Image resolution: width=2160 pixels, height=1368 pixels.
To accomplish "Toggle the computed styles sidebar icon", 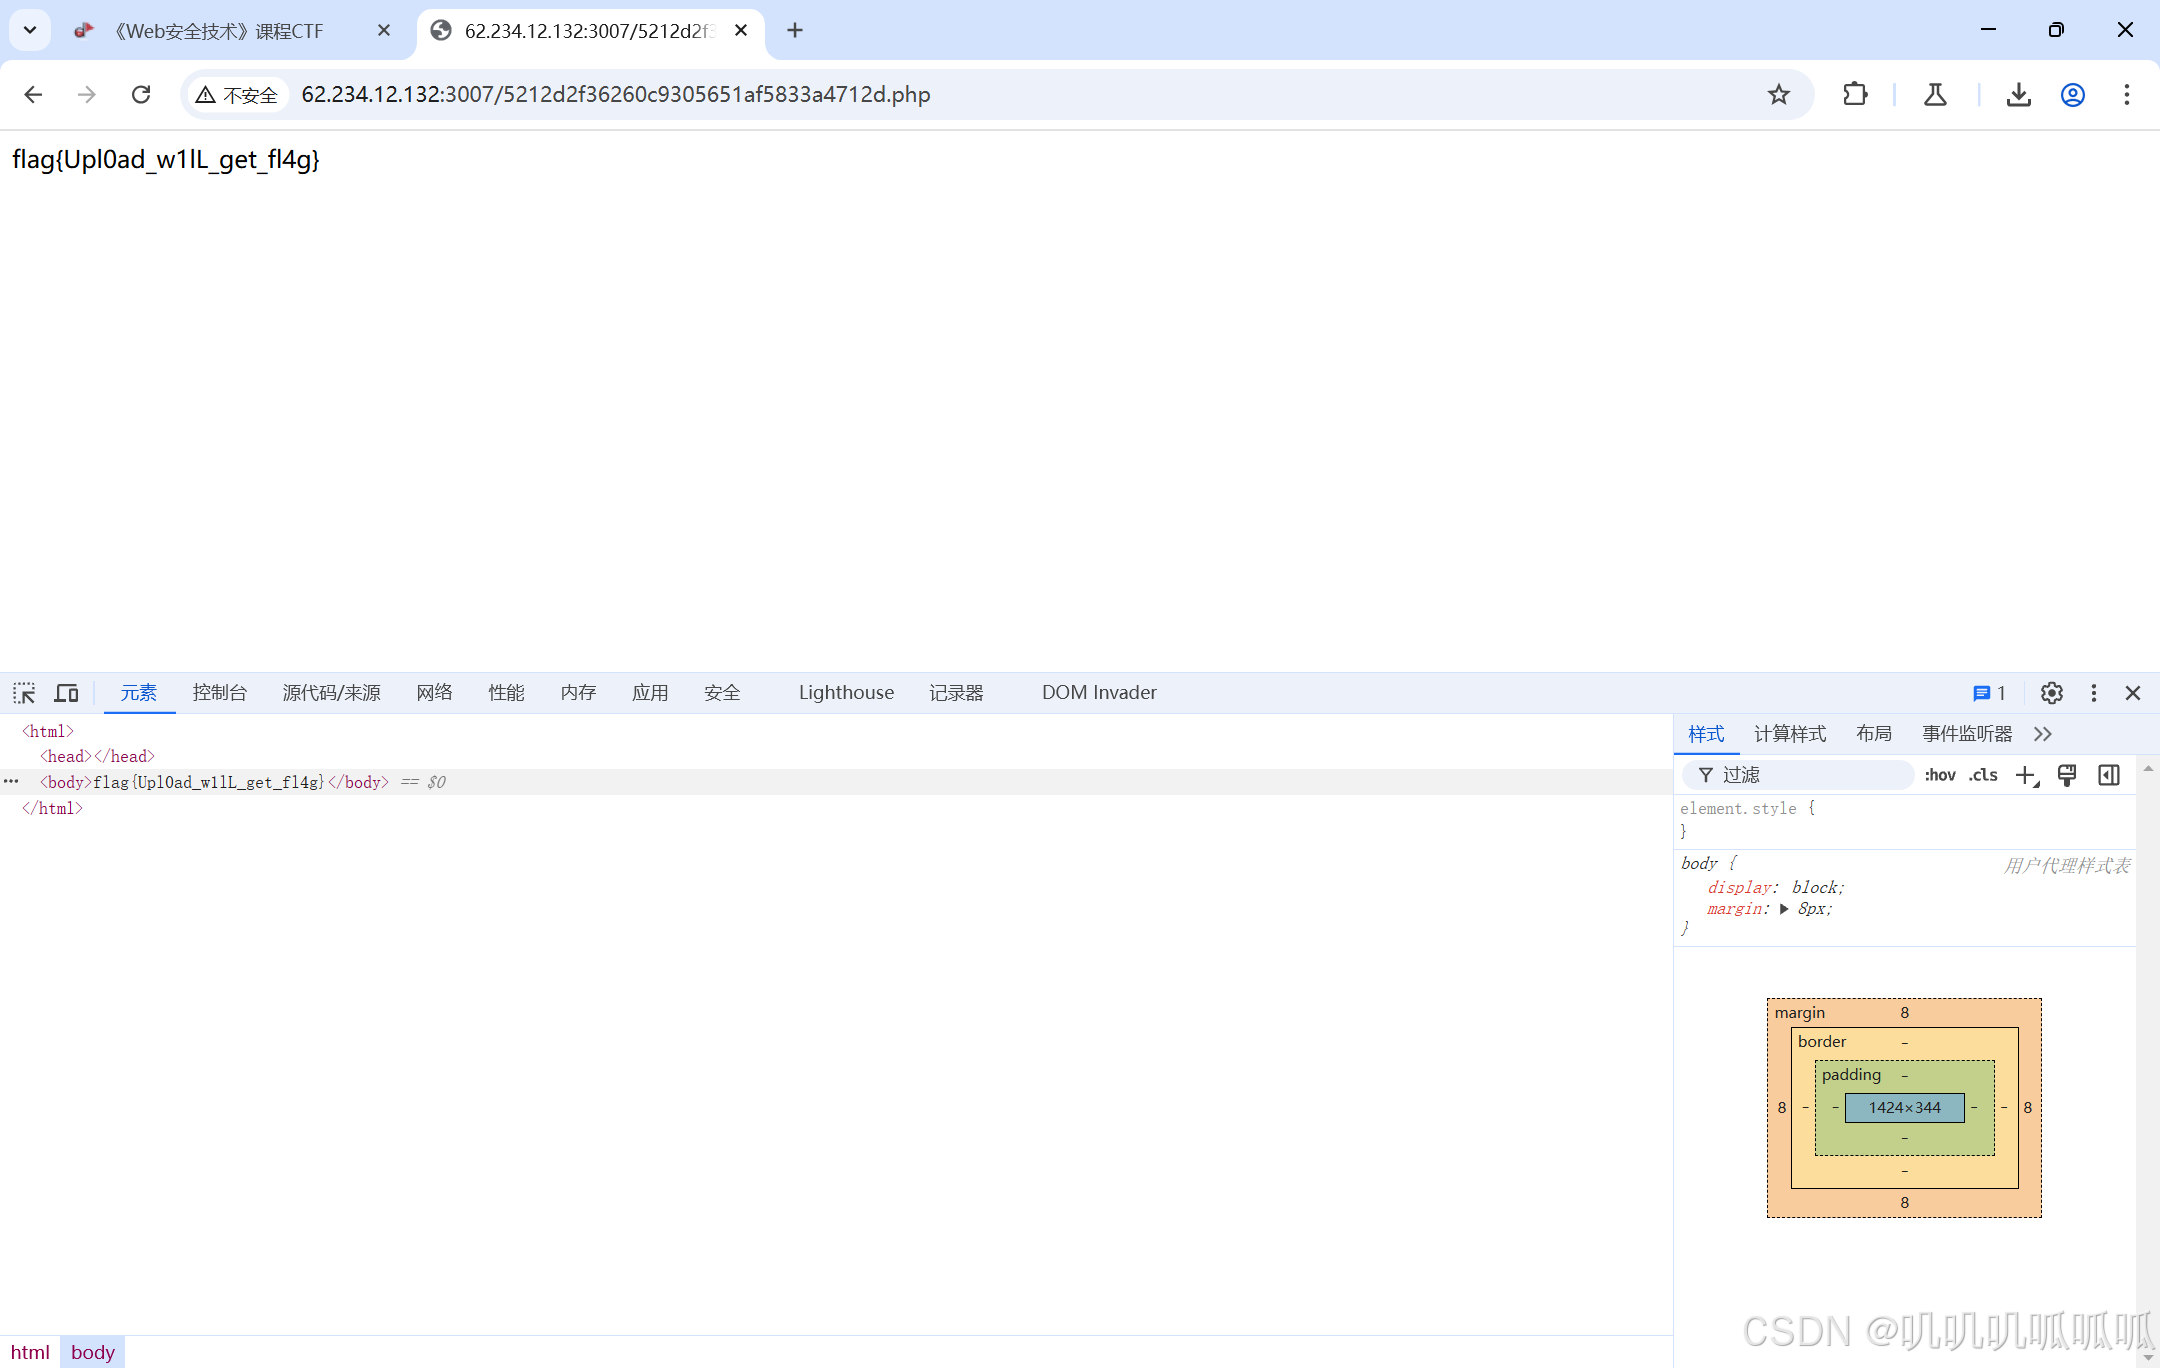I will pyautogui.click(x=2109, y=775).
